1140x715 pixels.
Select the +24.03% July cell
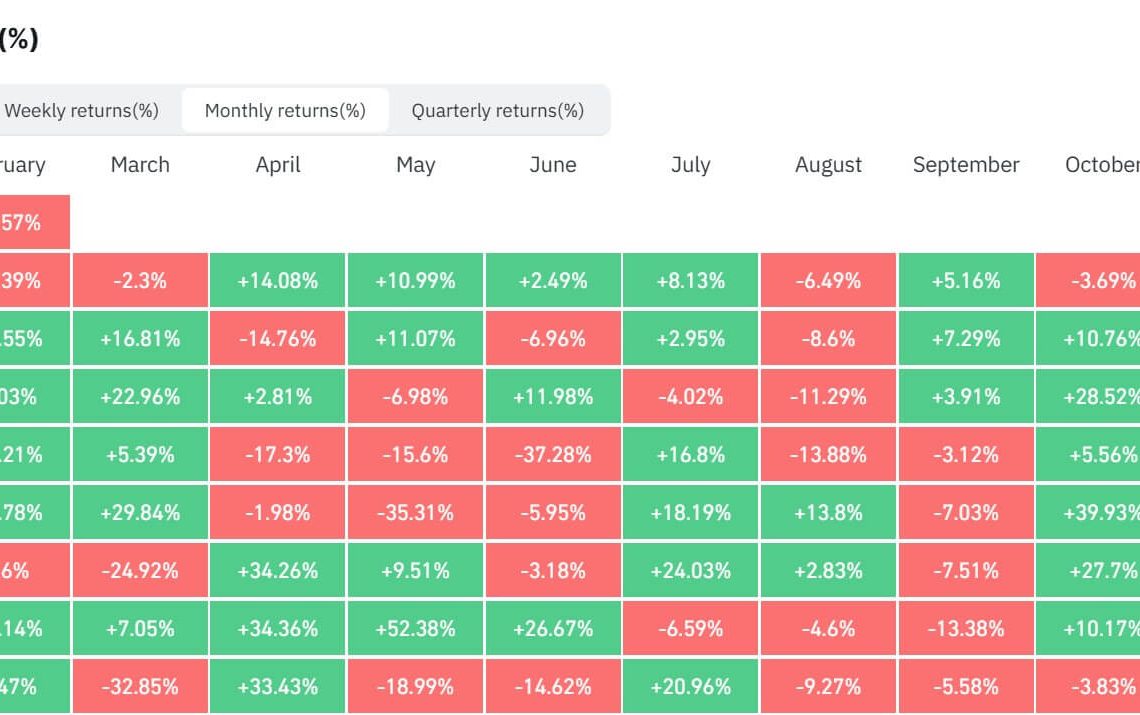coord(690,571)
